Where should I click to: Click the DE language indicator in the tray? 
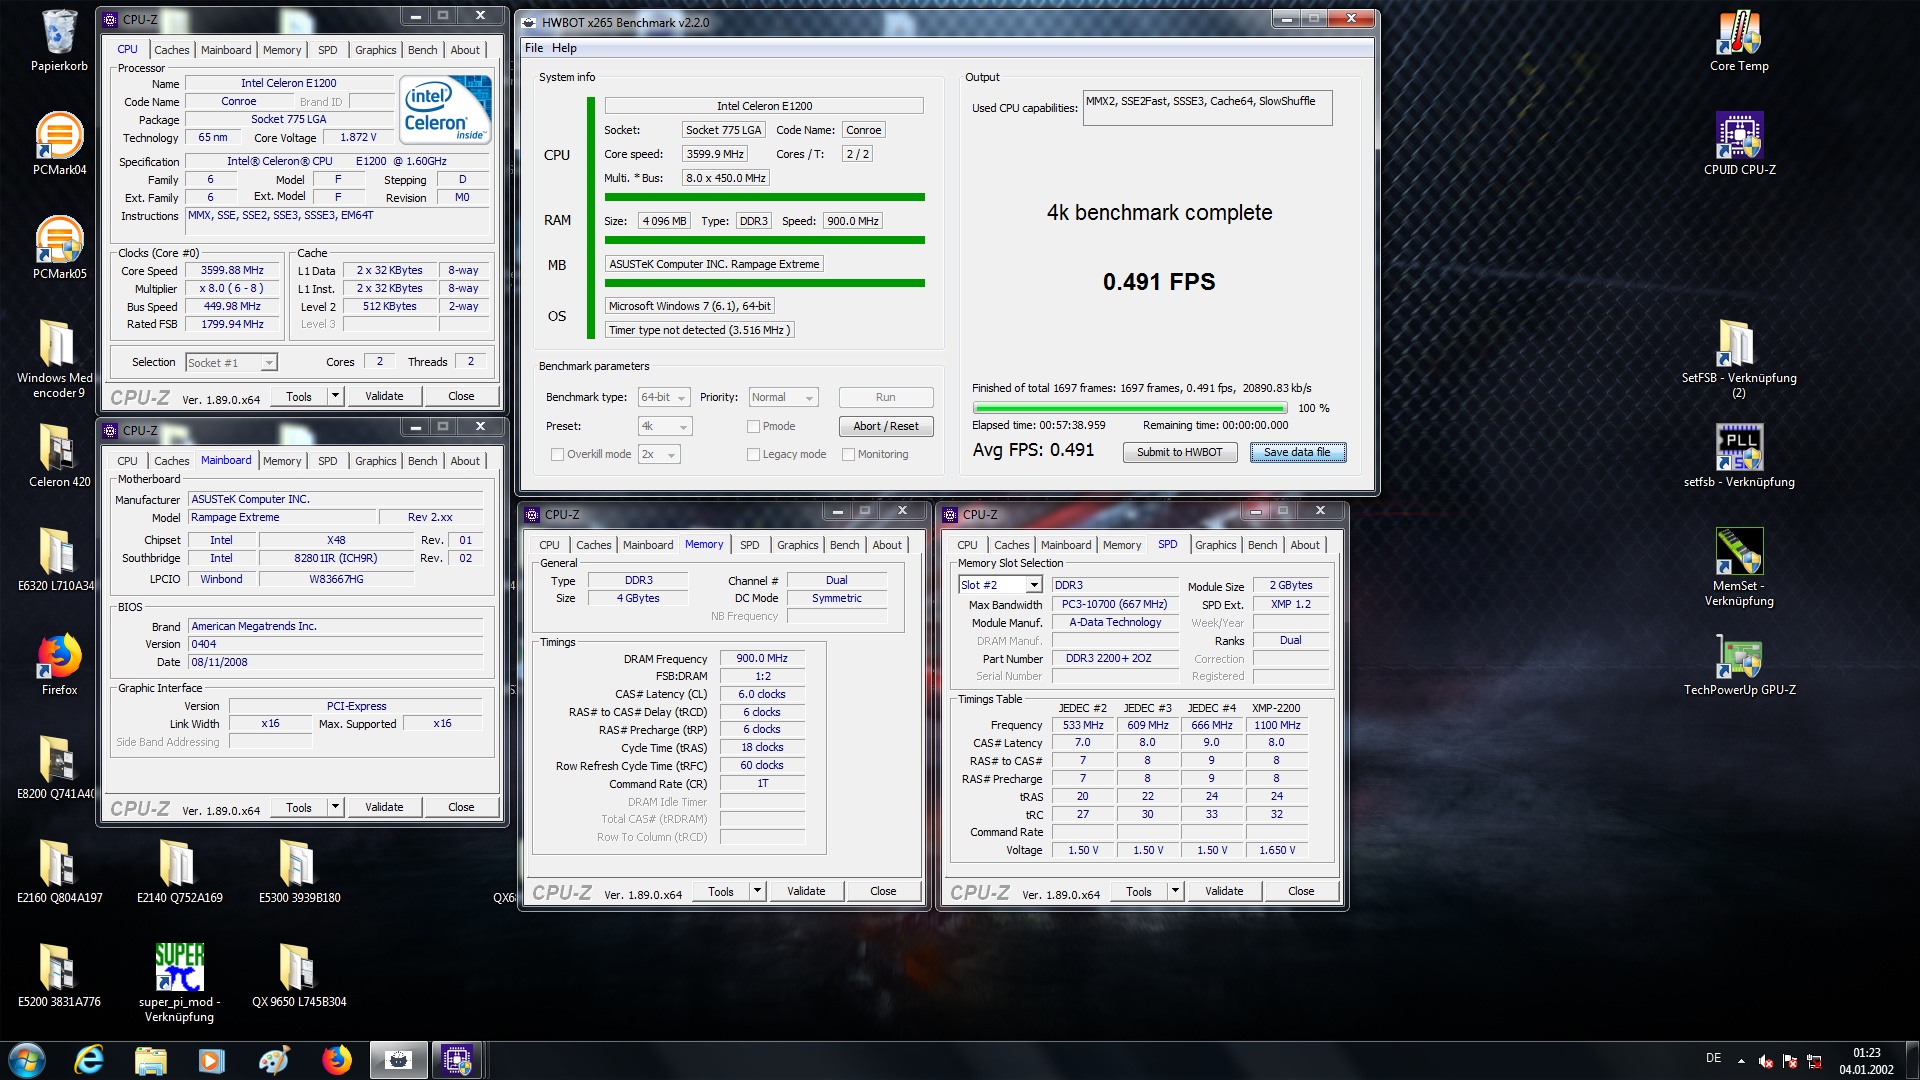click(1713, 1058)
